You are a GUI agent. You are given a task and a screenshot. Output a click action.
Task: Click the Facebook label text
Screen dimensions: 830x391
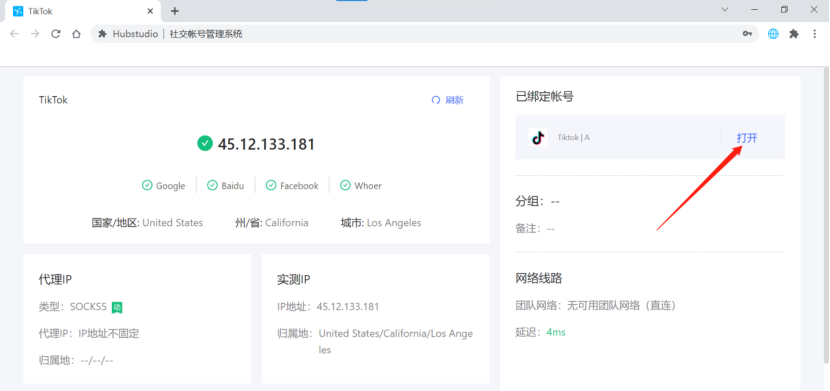(x=299, y=186)
